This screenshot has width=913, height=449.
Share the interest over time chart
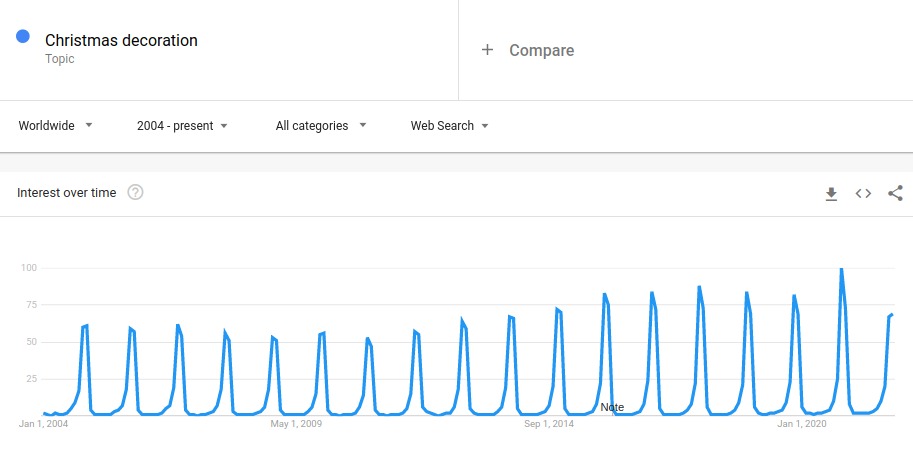coord(895,193)
